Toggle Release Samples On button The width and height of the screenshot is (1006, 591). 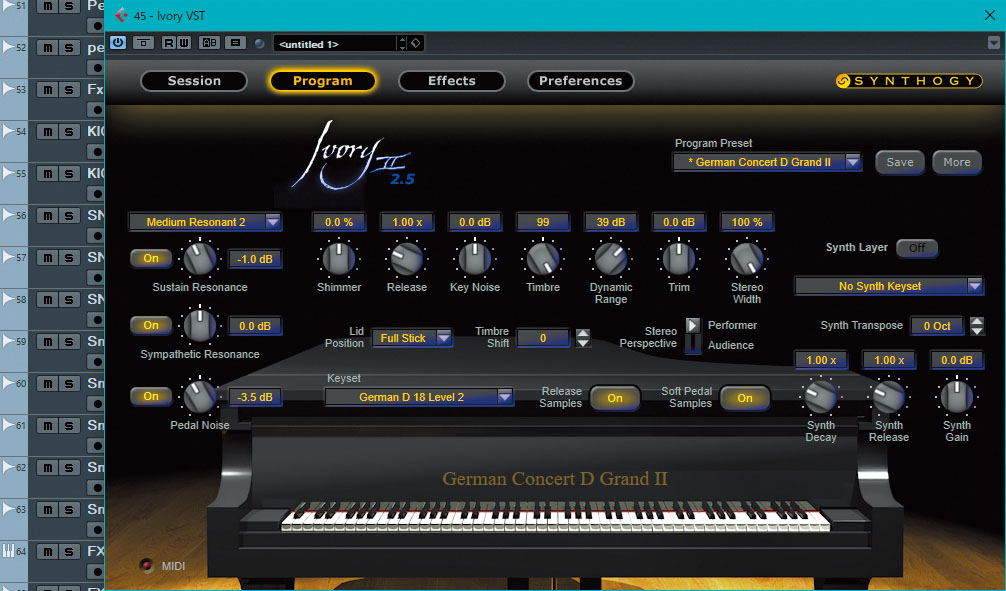coord(615,398)
